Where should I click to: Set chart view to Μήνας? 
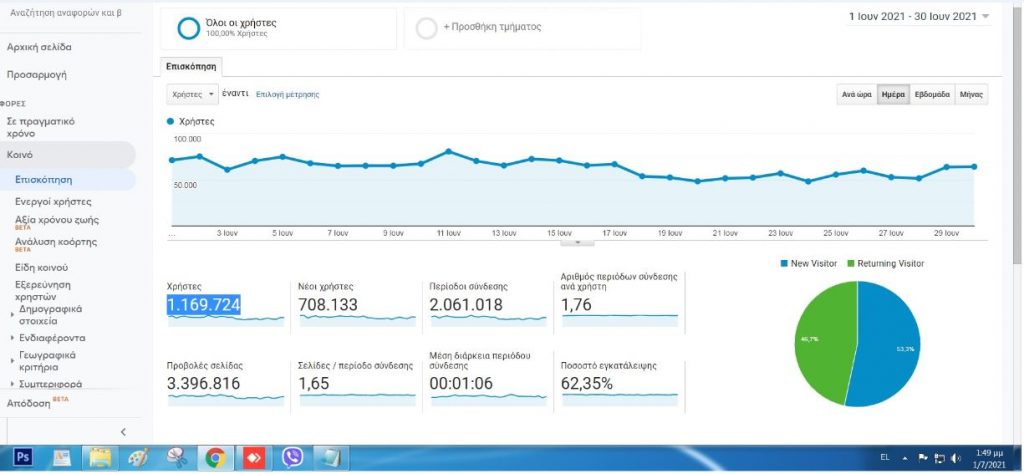(971, 94)
